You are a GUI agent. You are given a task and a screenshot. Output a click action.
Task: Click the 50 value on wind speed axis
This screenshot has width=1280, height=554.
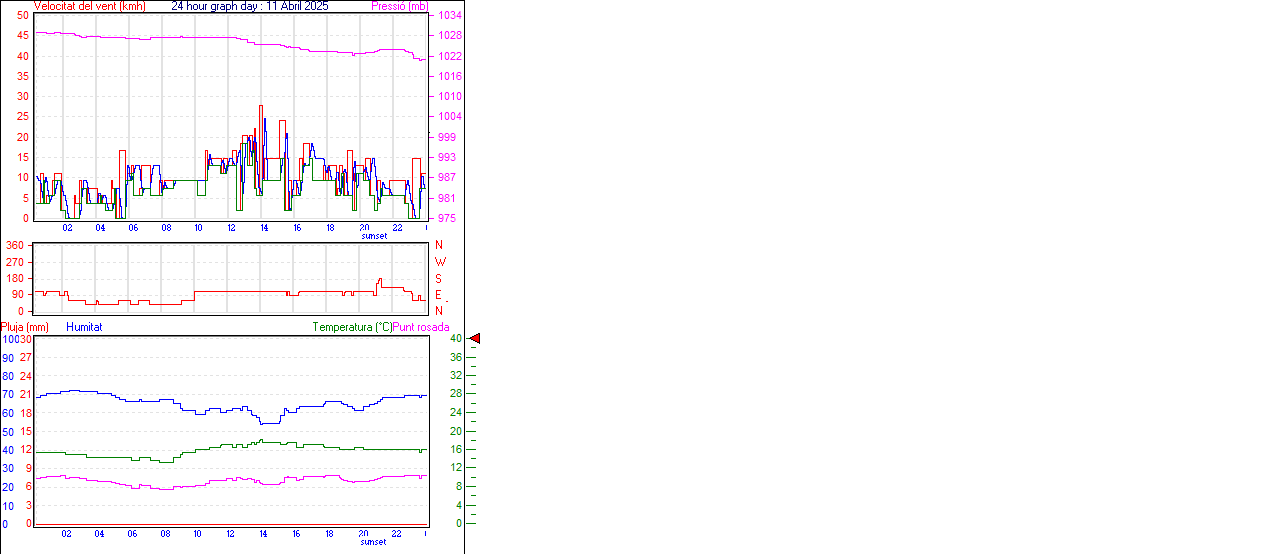pos(22,16)
